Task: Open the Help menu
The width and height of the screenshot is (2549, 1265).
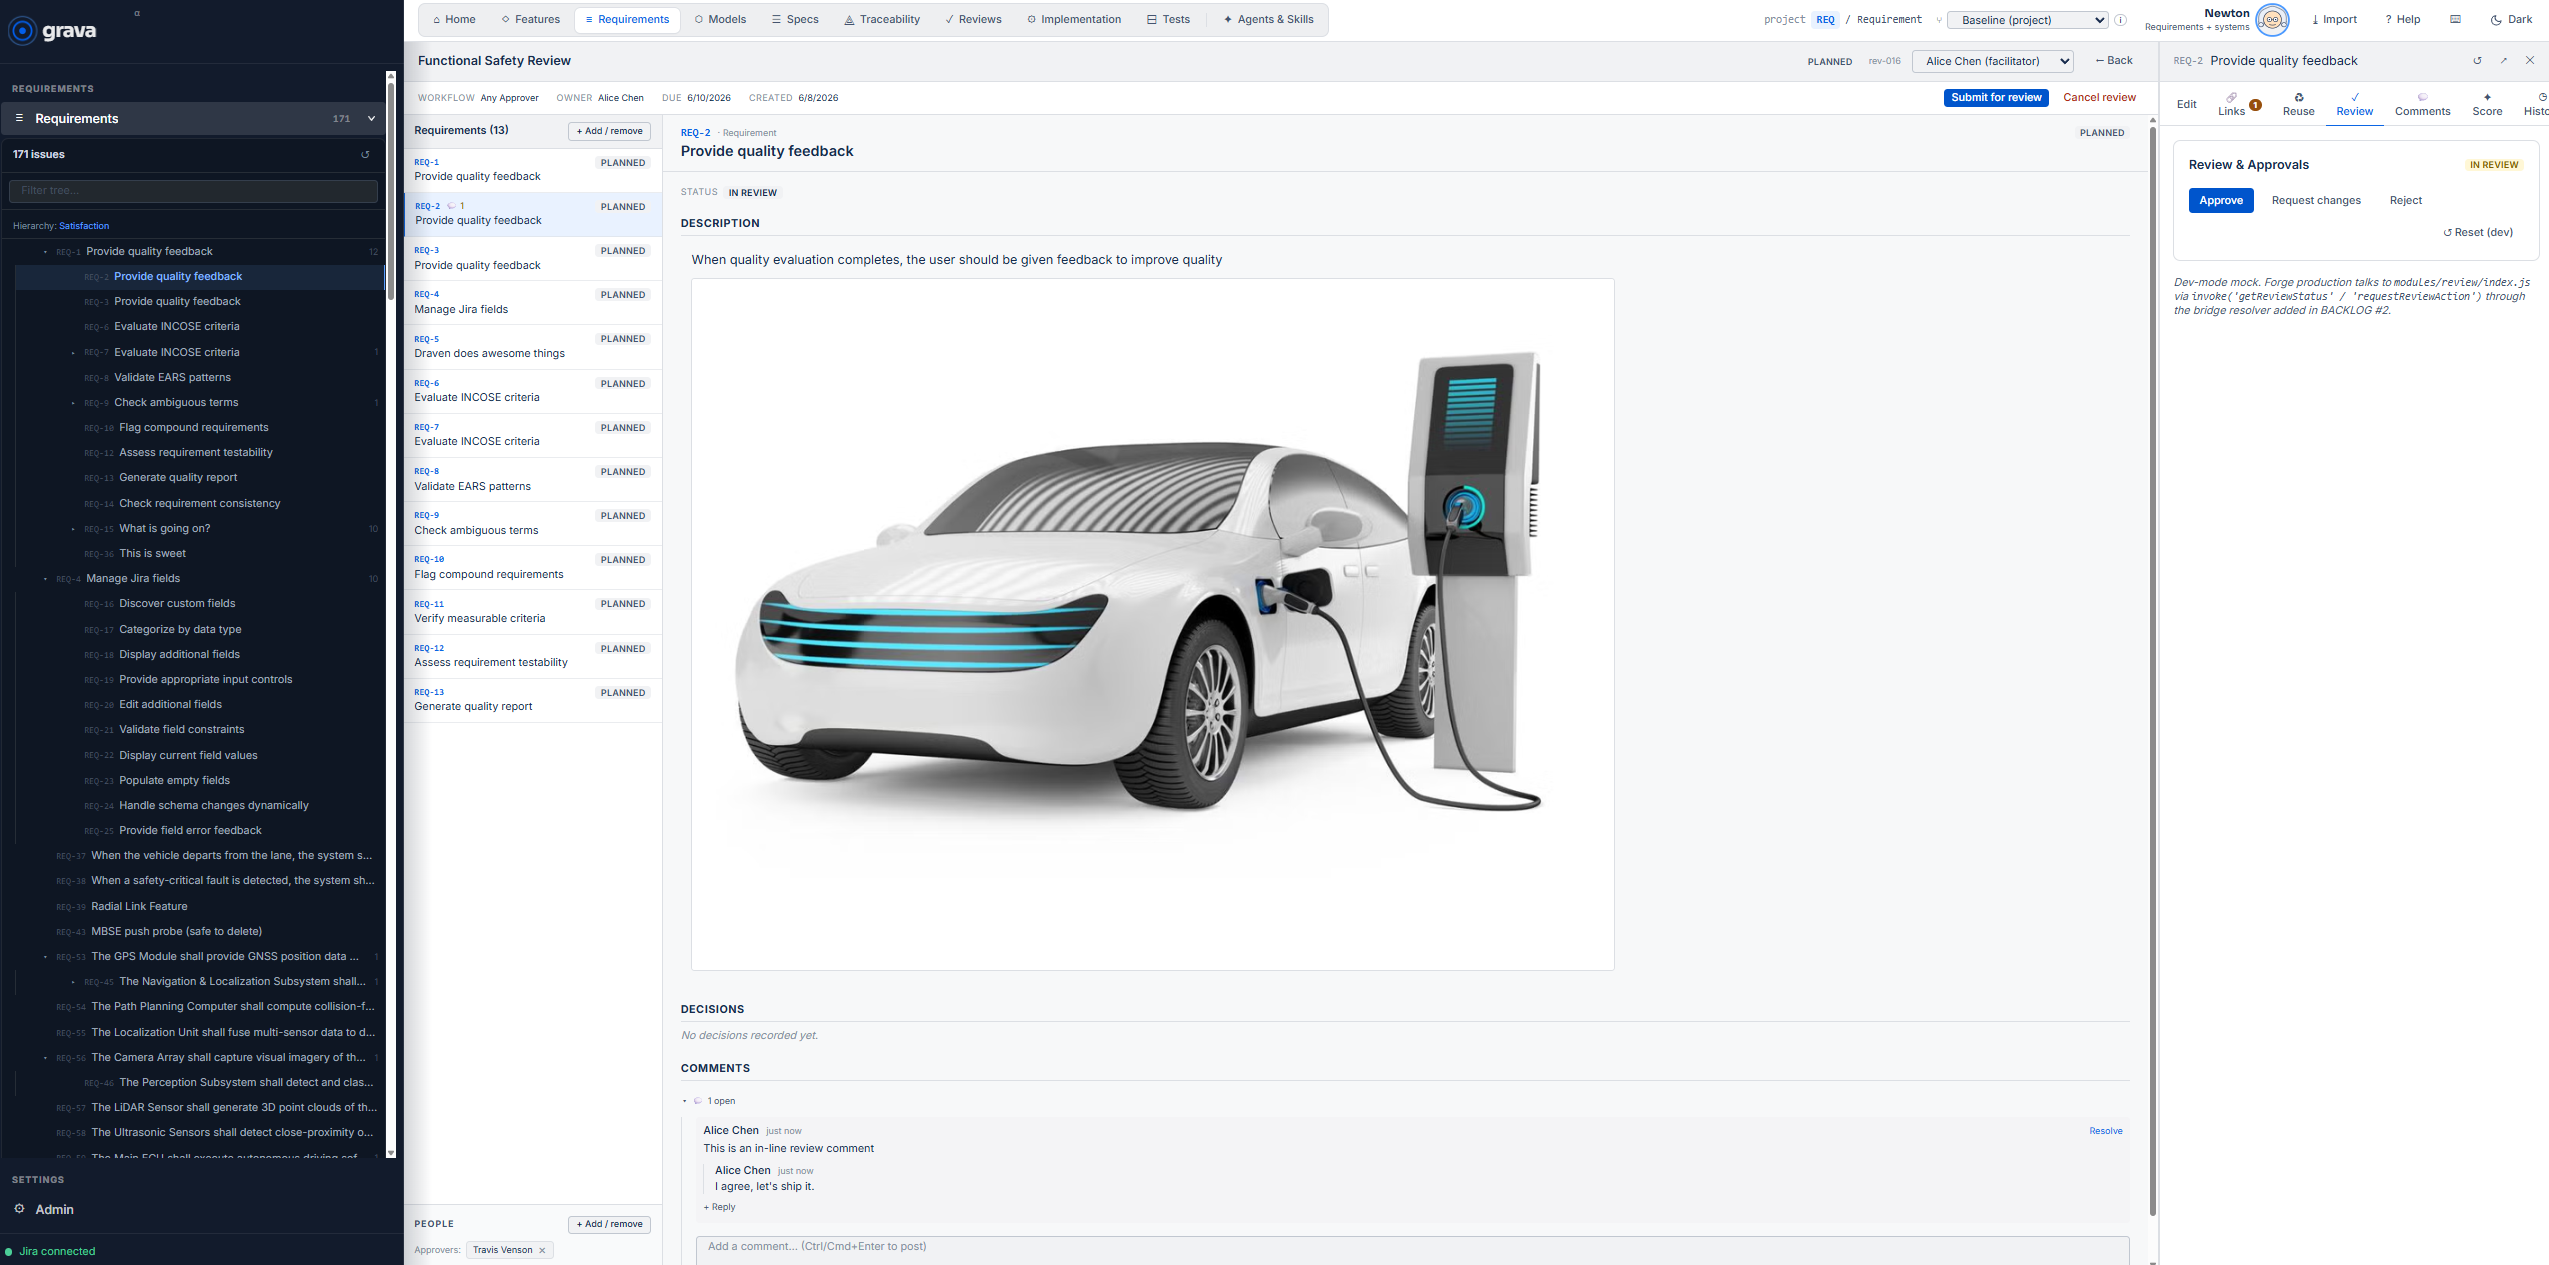Action: point(2402,20)
